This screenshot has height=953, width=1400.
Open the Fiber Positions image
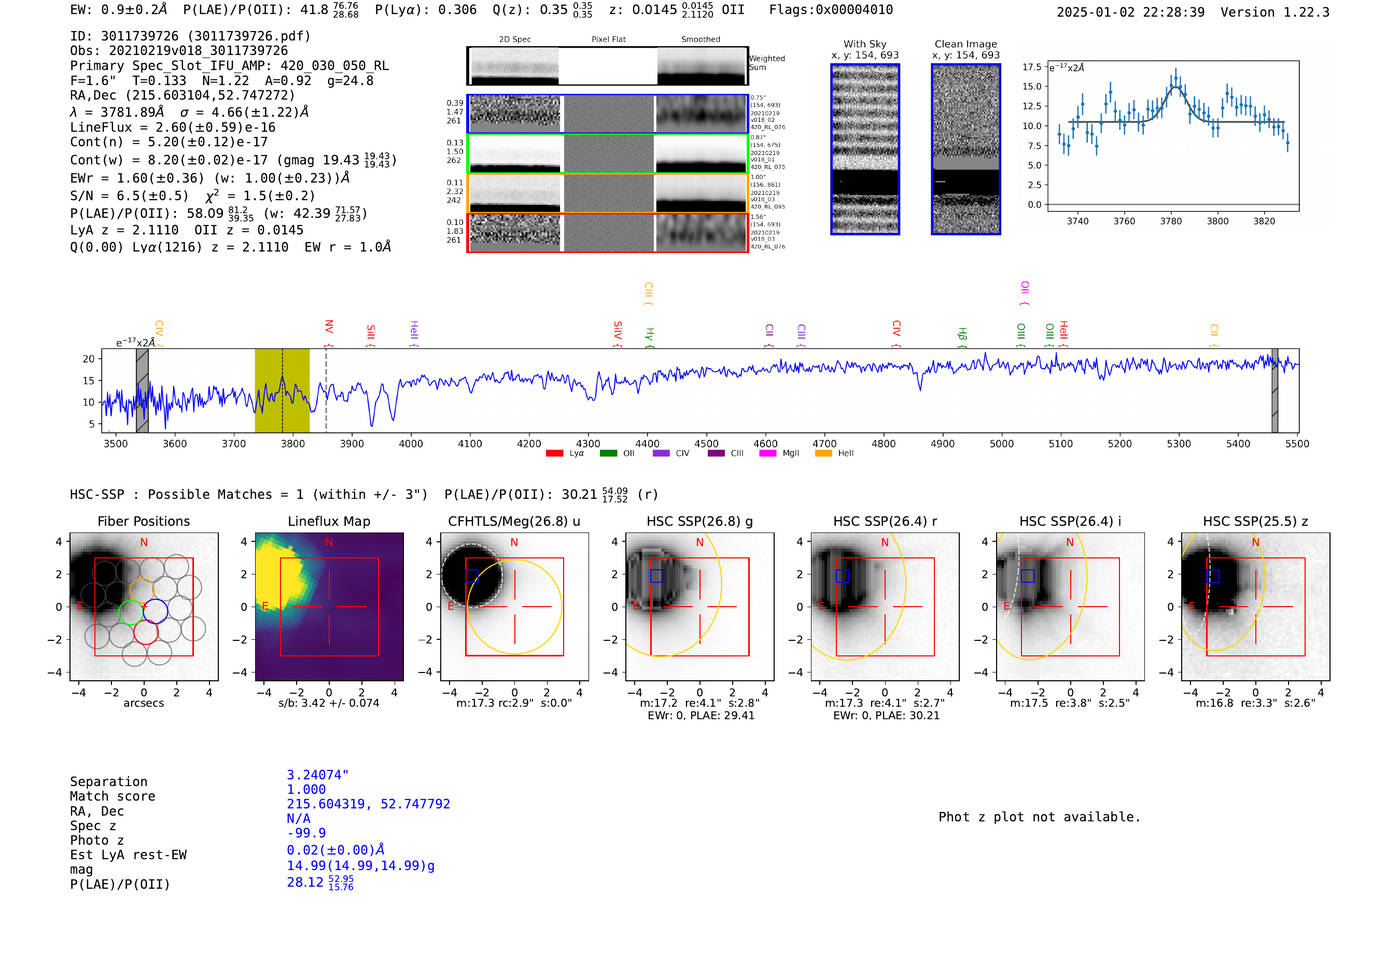coord(144,607)
